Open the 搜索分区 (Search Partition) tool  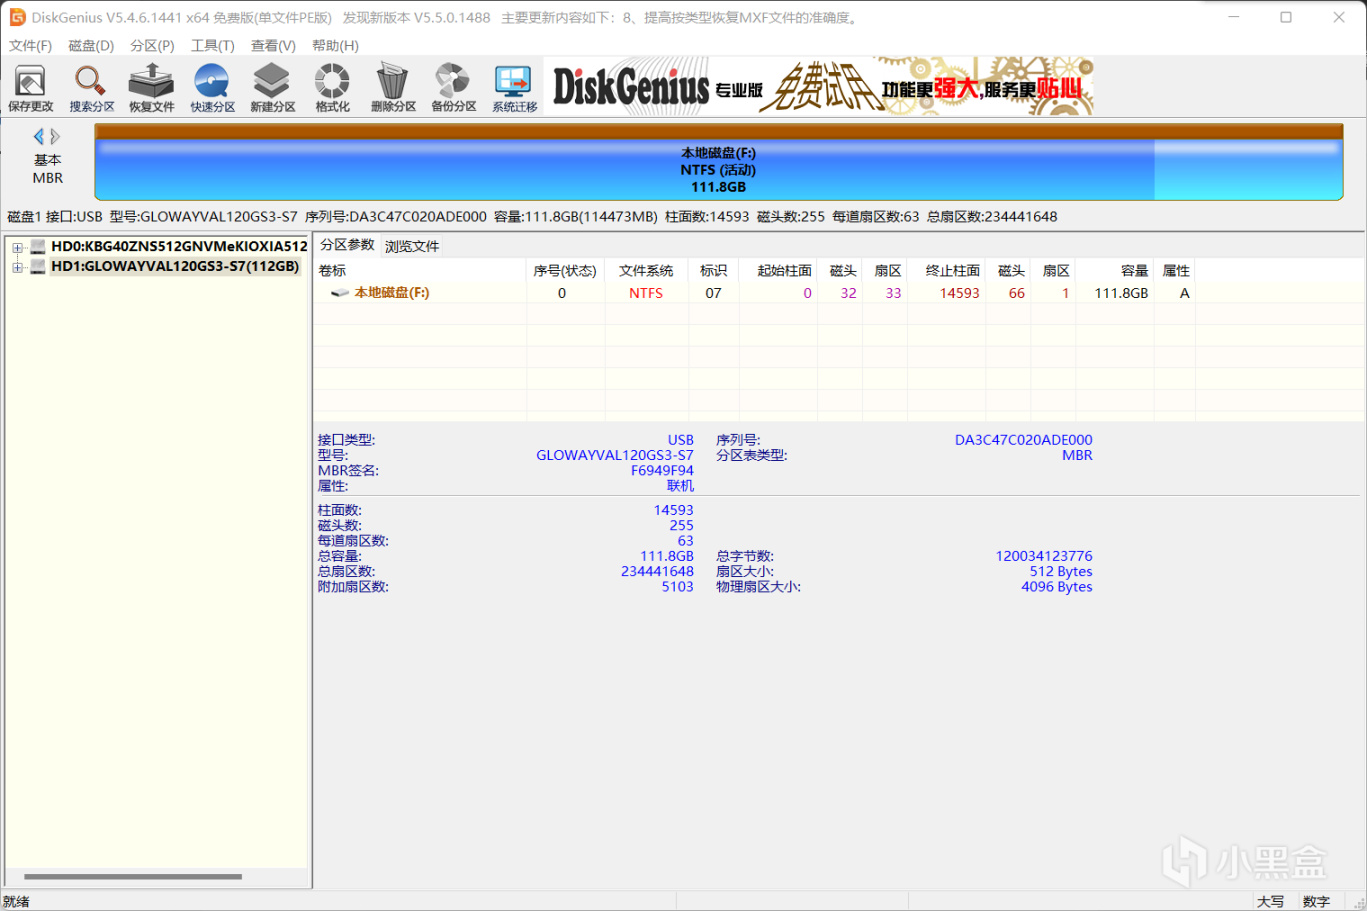tap(91, 88)
